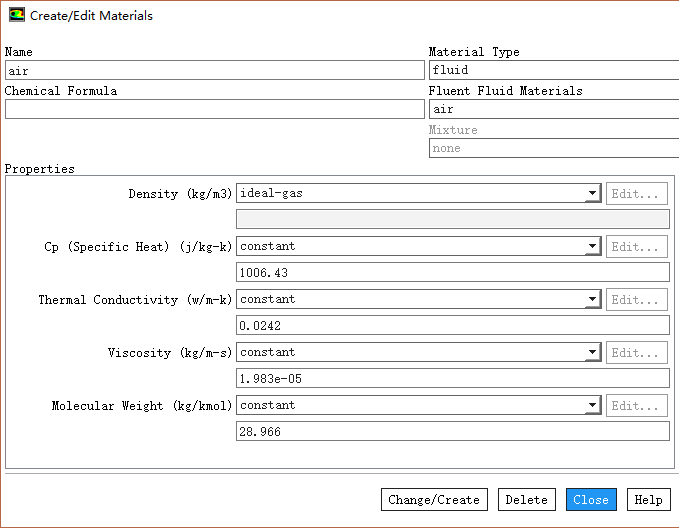Edit the Cp value 1006.43 field
Image resolution: width=679 pixels, height=528 pixels.
[x=452, y=273]
